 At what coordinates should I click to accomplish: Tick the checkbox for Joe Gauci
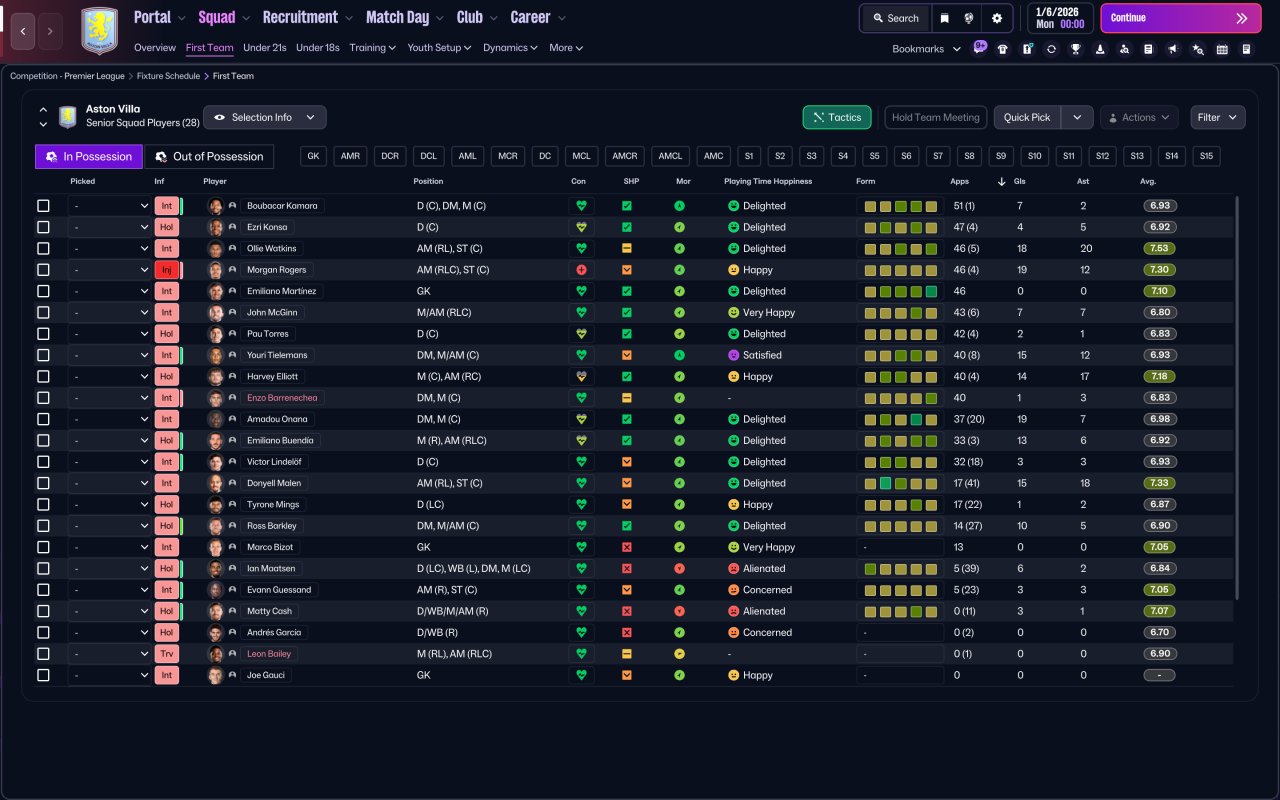tap(43, 675)
